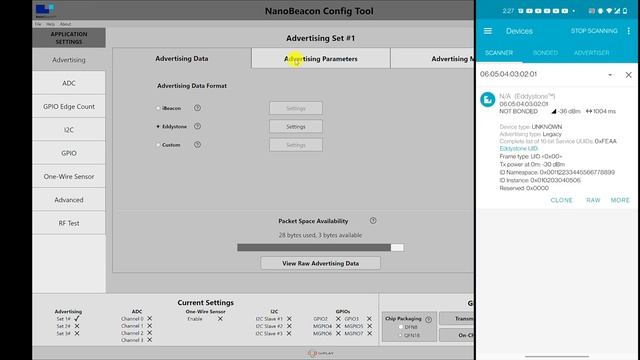Open RF Test in the sidebar
Image resolution: width=640 pixels, height=360 pixels.
point(69,223)
